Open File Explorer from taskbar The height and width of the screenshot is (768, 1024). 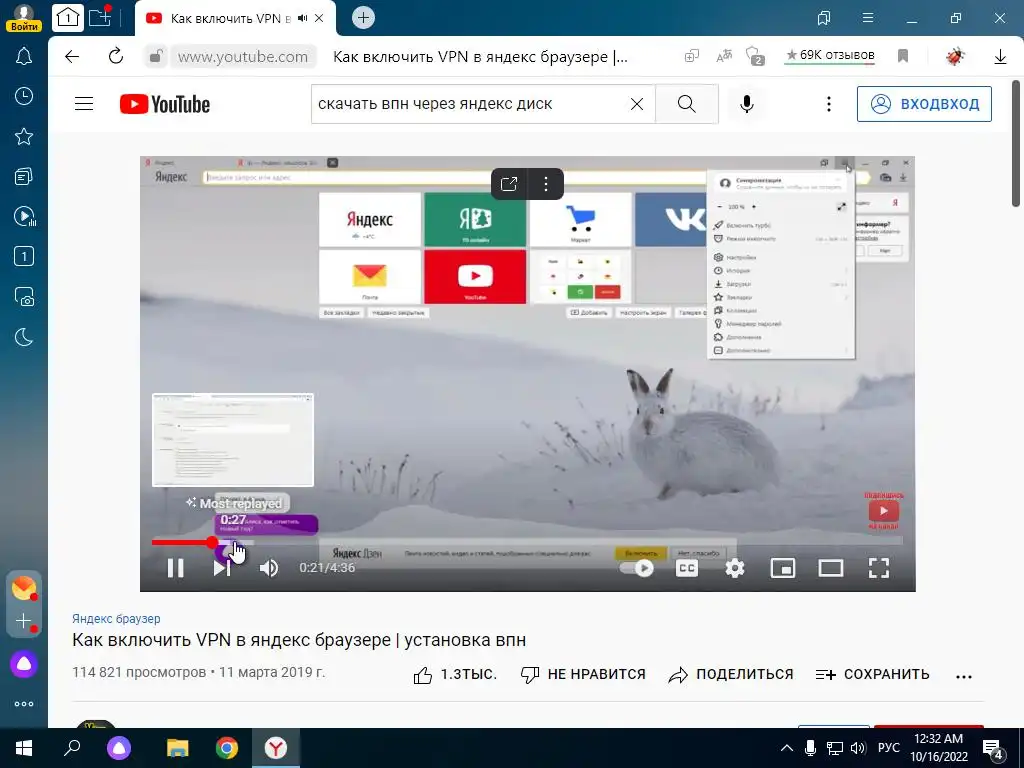(177, 748)
